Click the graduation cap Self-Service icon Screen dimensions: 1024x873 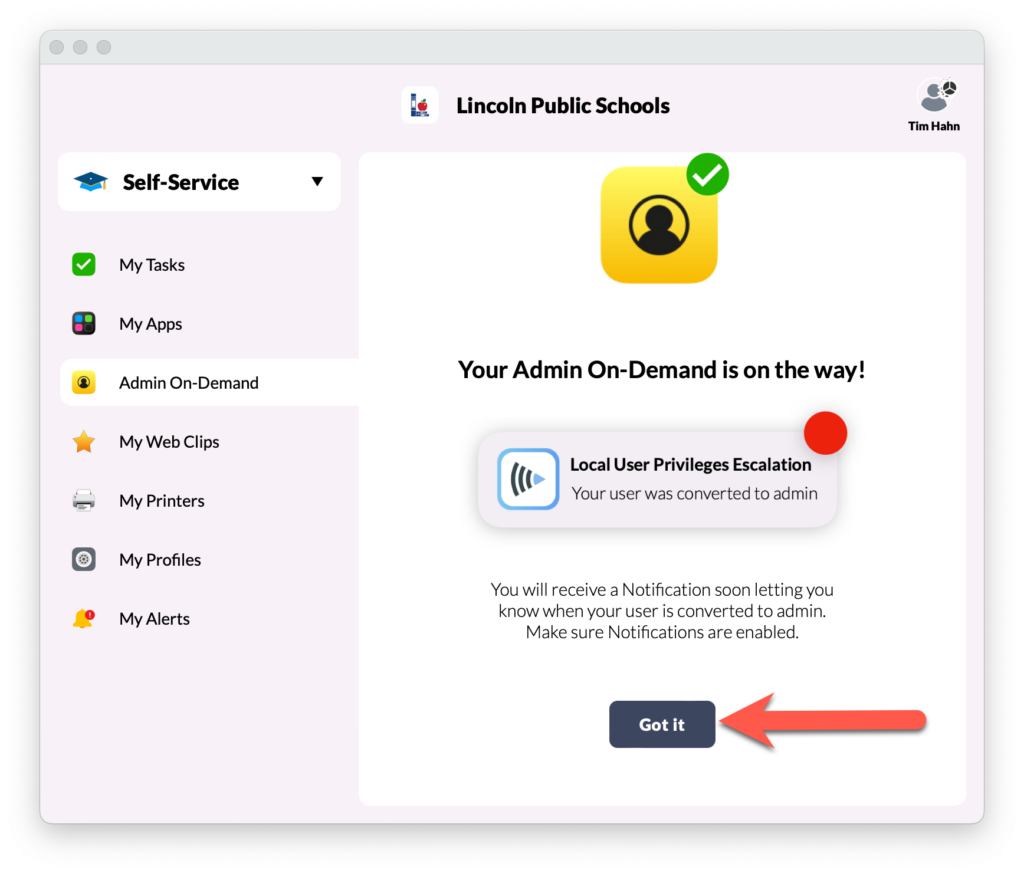tap(91, 182)
